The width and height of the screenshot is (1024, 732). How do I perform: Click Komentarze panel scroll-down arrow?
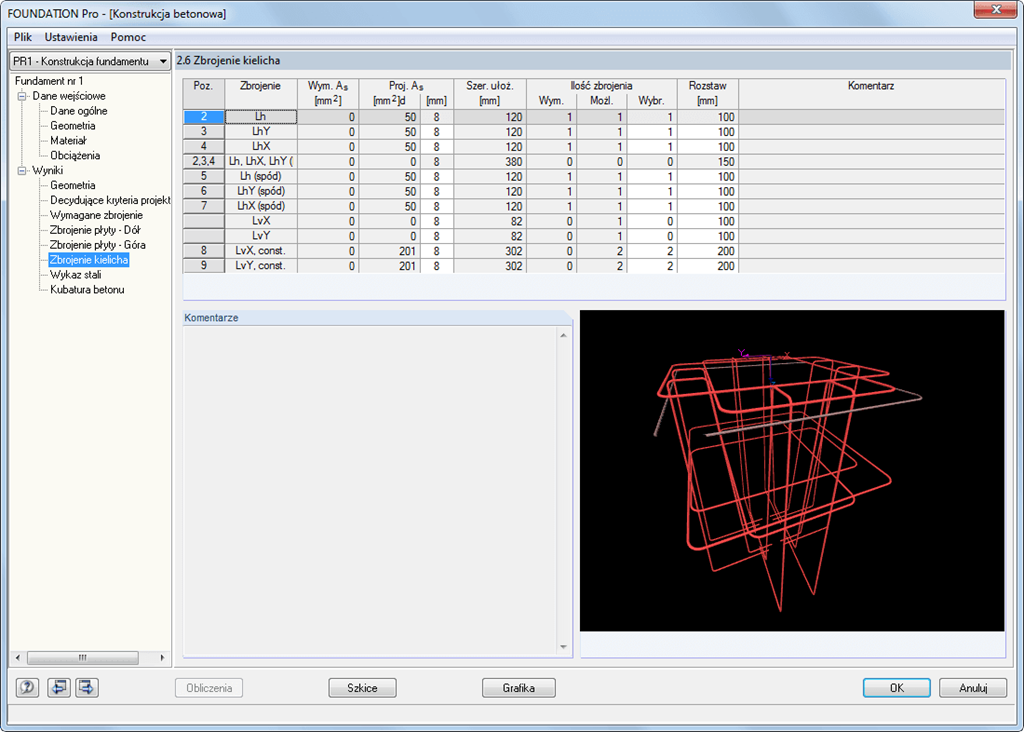563,647
